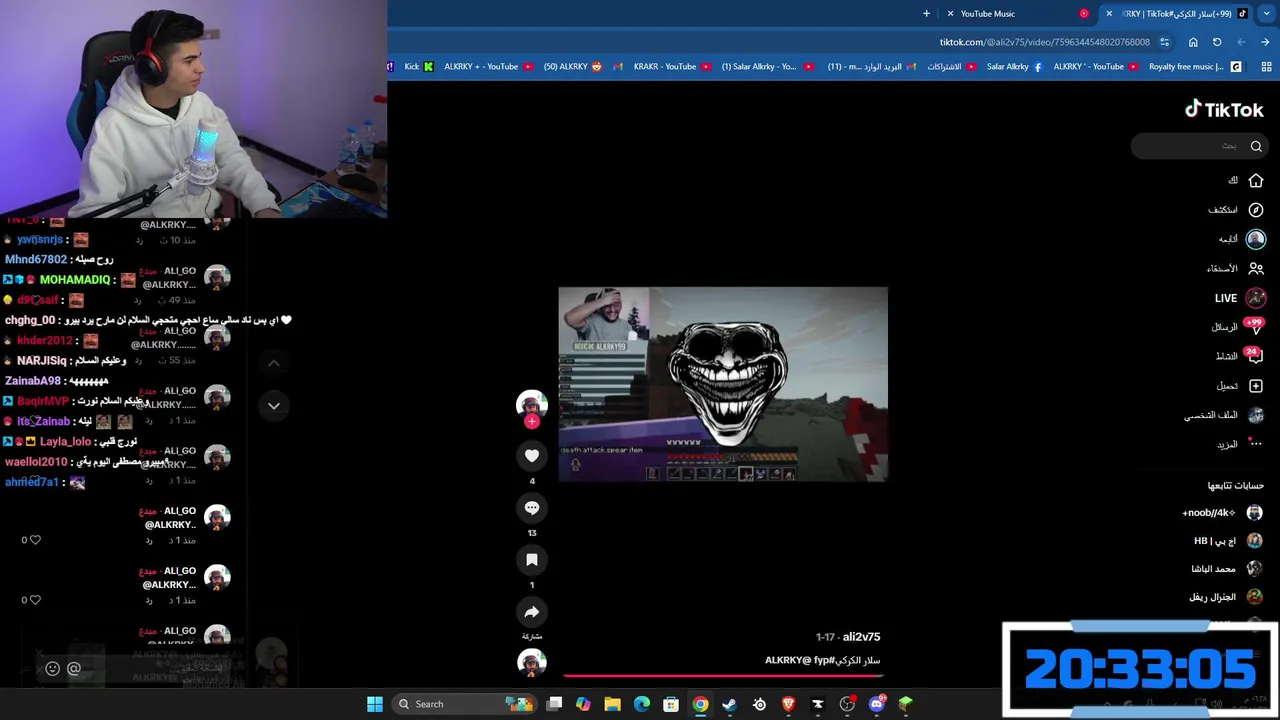The height and width of the screenshot is (720, 1280).
Task: Open the Kick bookmark
Action: tap(418, 67)
